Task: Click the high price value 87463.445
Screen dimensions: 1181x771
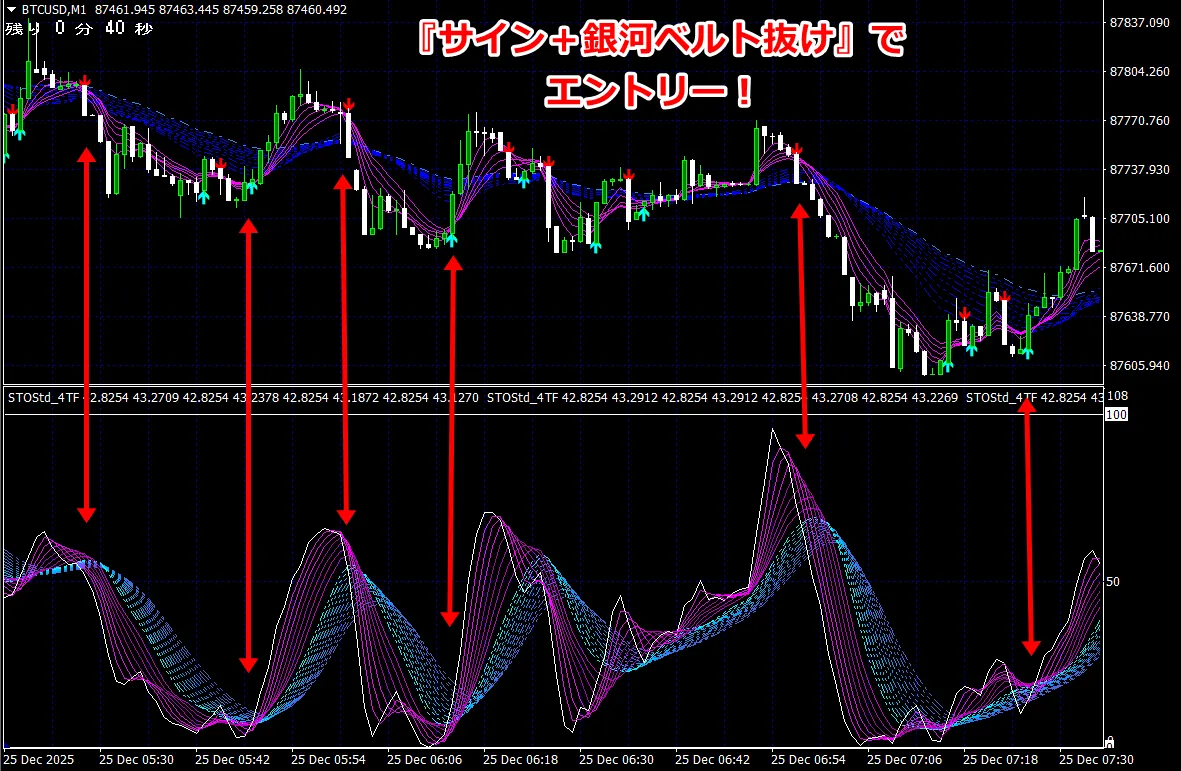Action: click(189, 10)
